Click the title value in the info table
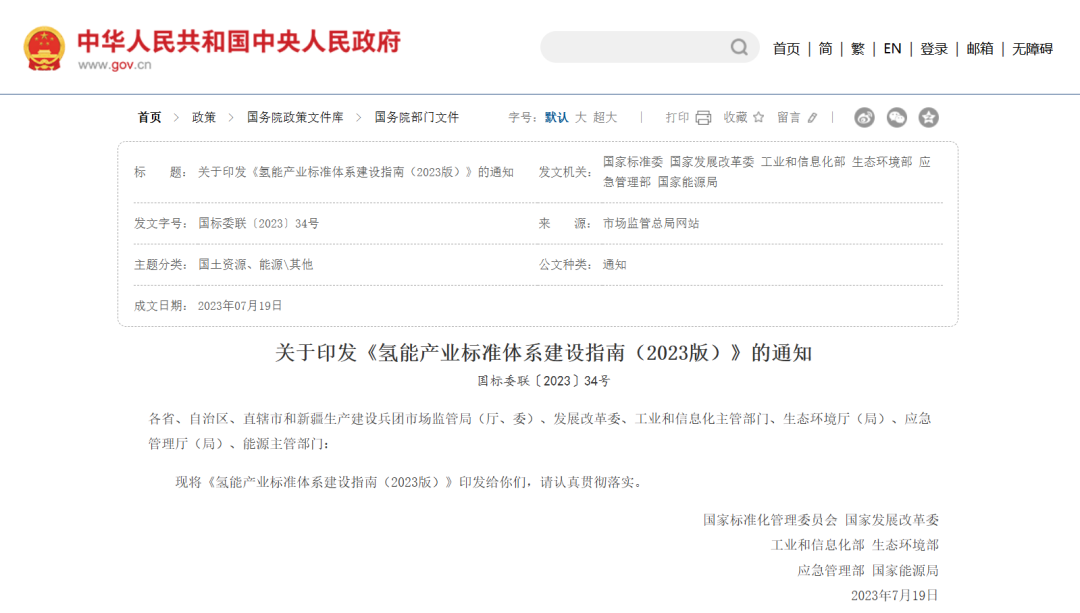 pyautogui.click(x=356, y=172)
